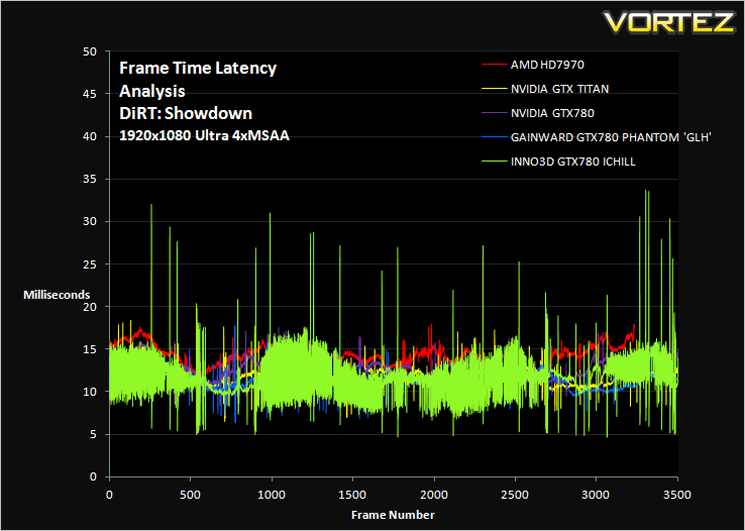The width and height of the screenshot is (745, 531).
Task: Click the DiRT: Showdown title line
Action: click(x=186, y=114)
